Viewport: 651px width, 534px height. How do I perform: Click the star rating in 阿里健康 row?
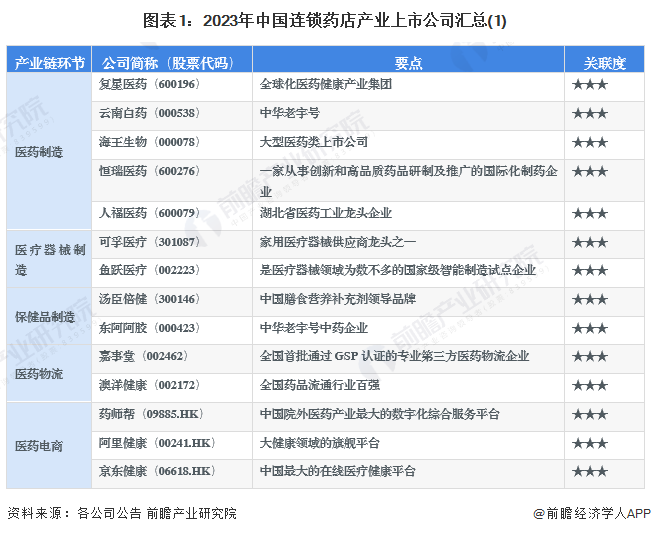590,444
